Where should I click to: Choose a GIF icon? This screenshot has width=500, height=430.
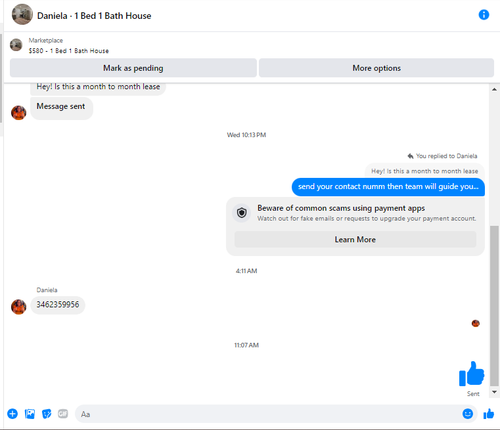tap(63, 414)
